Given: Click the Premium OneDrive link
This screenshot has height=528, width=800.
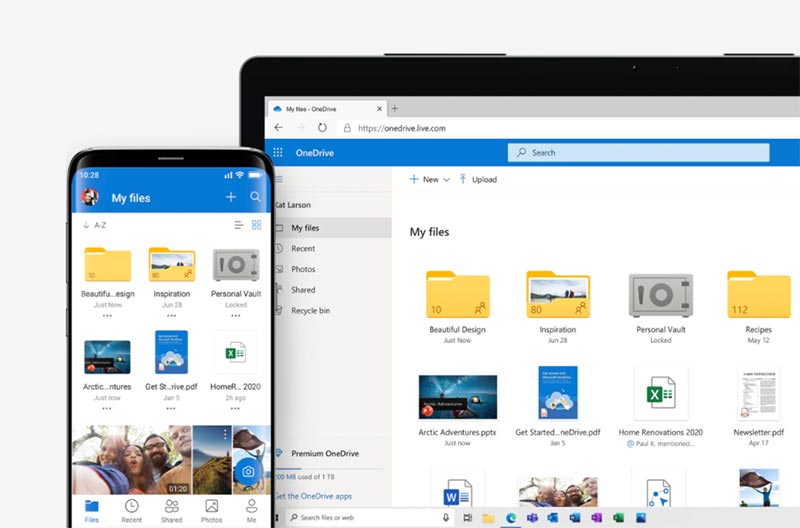Looking at the screenshot, I should point(324,453).
